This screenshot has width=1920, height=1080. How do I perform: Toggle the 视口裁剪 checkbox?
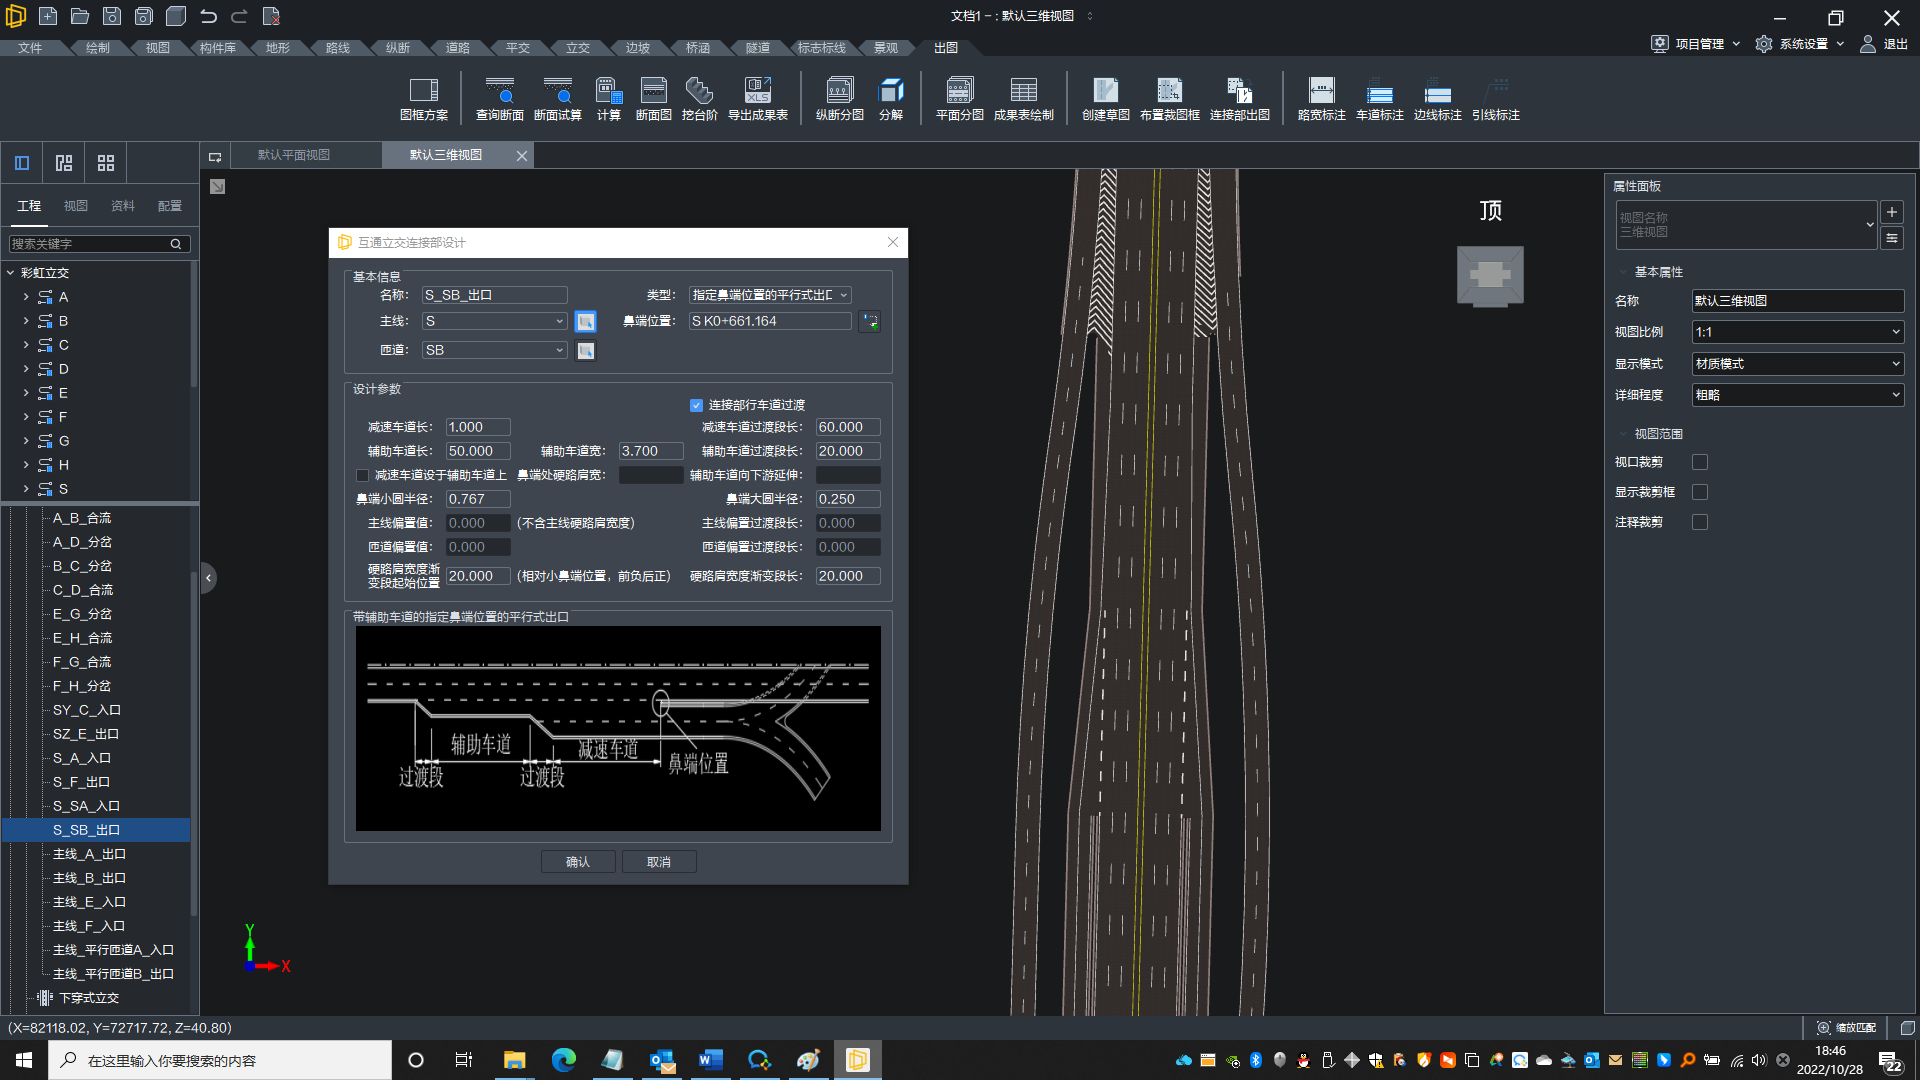pyautogui.click(x=1700, y=463)
